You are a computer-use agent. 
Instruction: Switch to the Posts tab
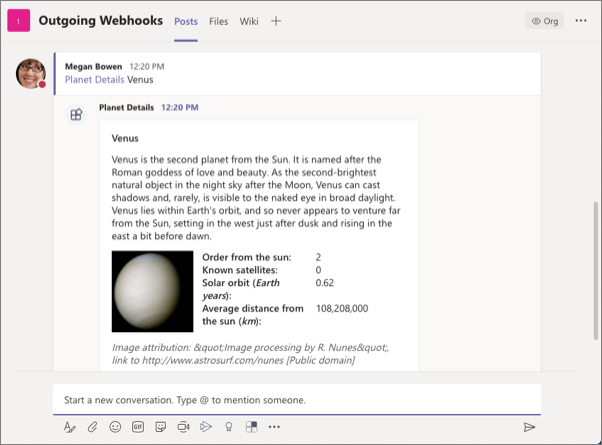pyautogui.click(x=186, y=22)
